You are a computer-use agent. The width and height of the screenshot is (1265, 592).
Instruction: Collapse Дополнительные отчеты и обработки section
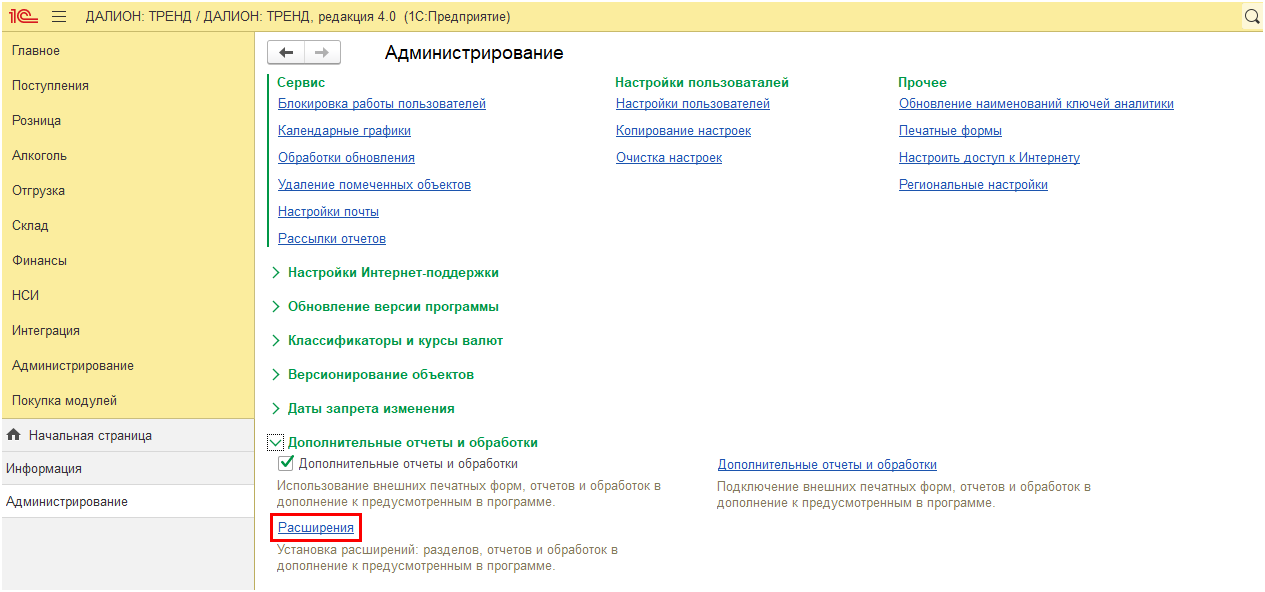pyautogui.click(x=276, y=442)
